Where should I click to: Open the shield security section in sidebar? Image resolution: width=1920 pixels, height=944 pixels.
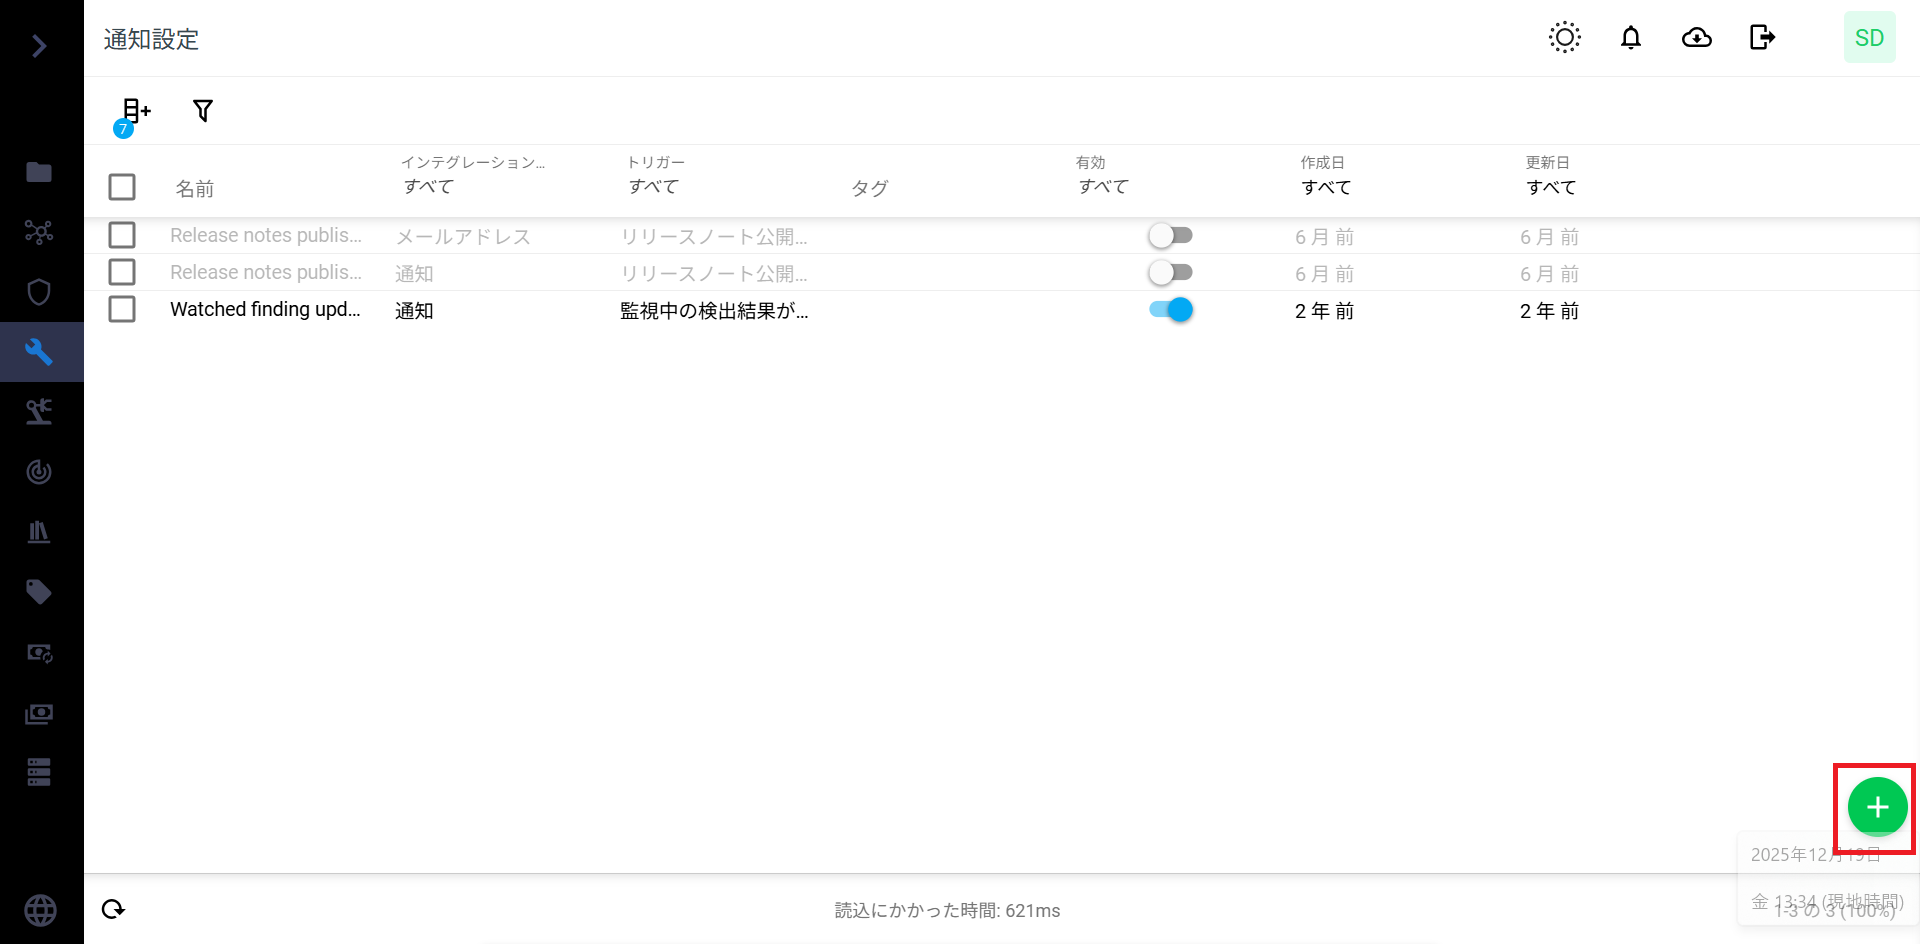pyautogui.click(x=40, y=291)
